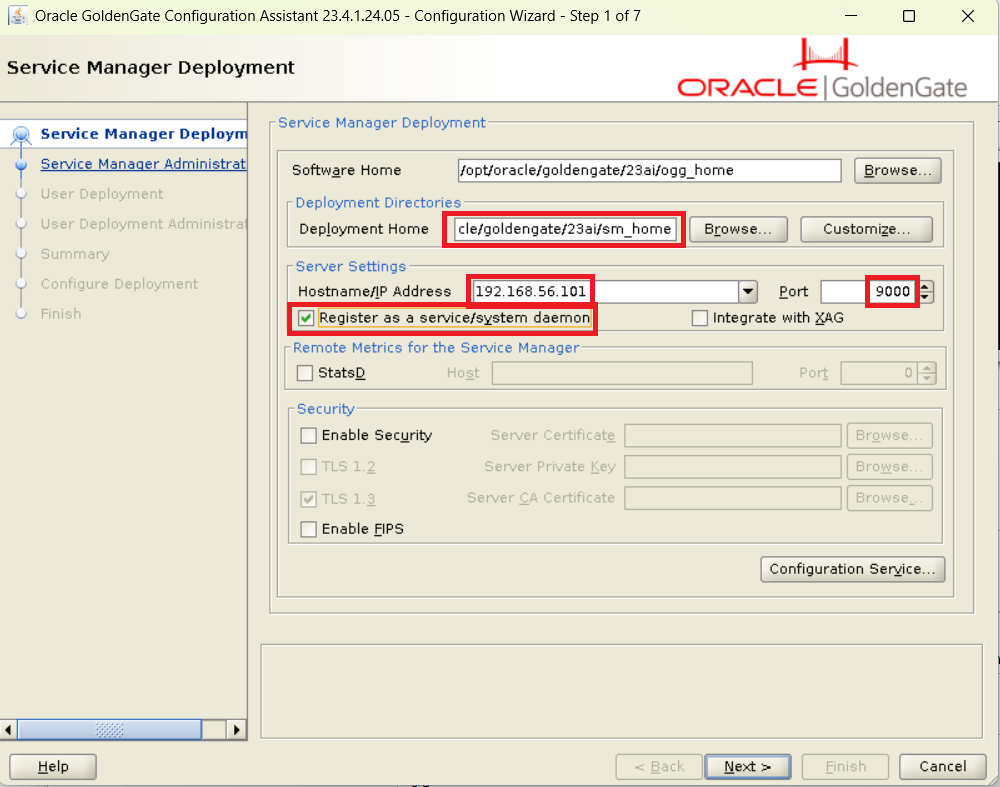This screenshot has width=1000, height=787.
Task: Click the Software Home path field
Action: point(648,170)
